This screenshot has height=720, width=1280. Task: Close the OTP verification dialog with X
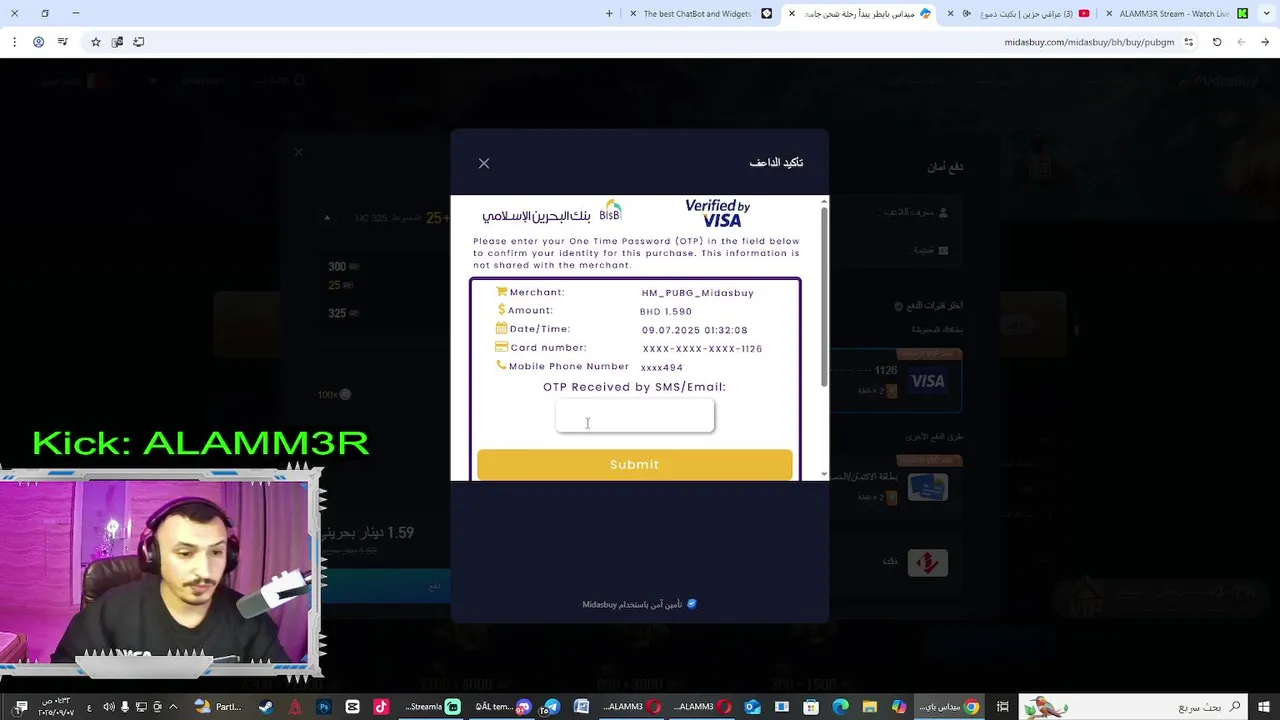pos(484,163)
